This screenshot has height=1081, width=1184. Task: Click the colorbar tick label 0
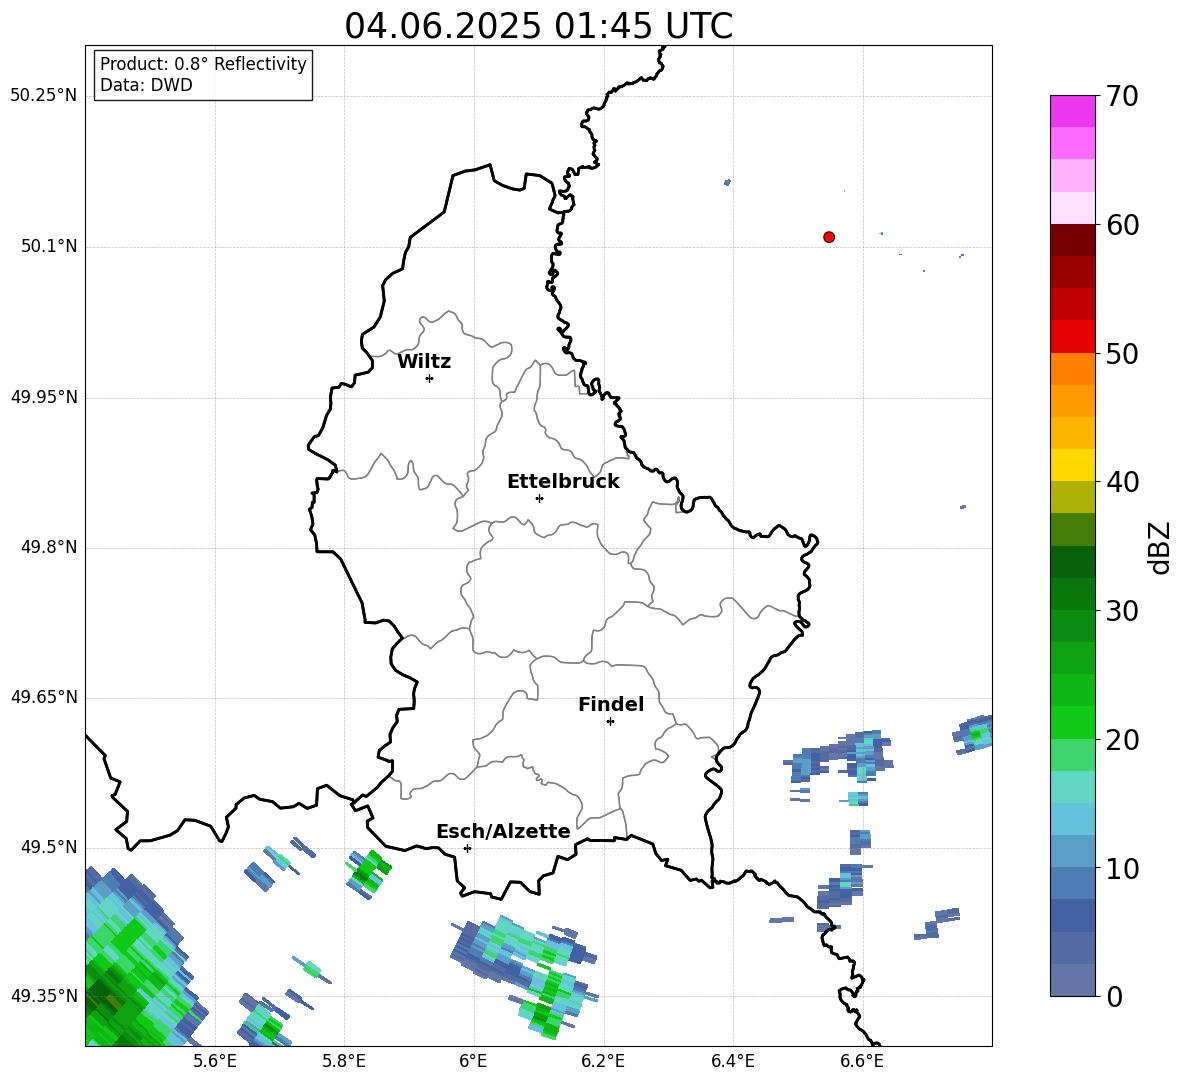click(1115, 997)
